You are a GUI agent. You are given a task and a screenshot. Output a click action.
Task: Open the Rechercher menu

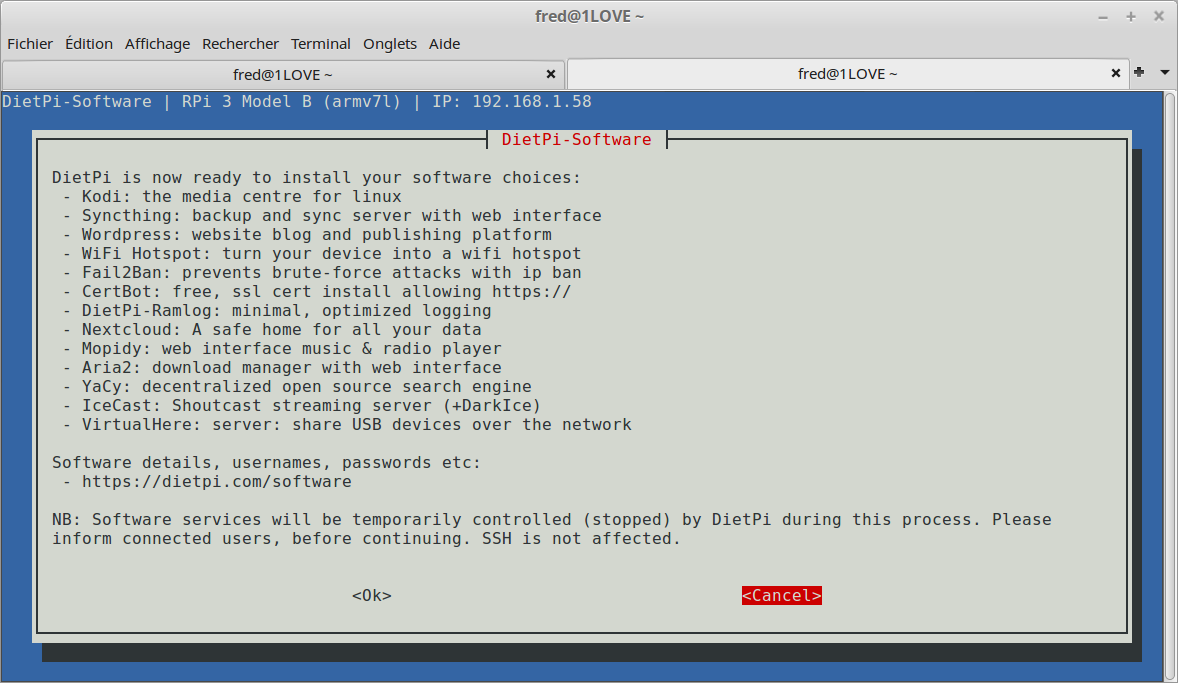point(240,44)
